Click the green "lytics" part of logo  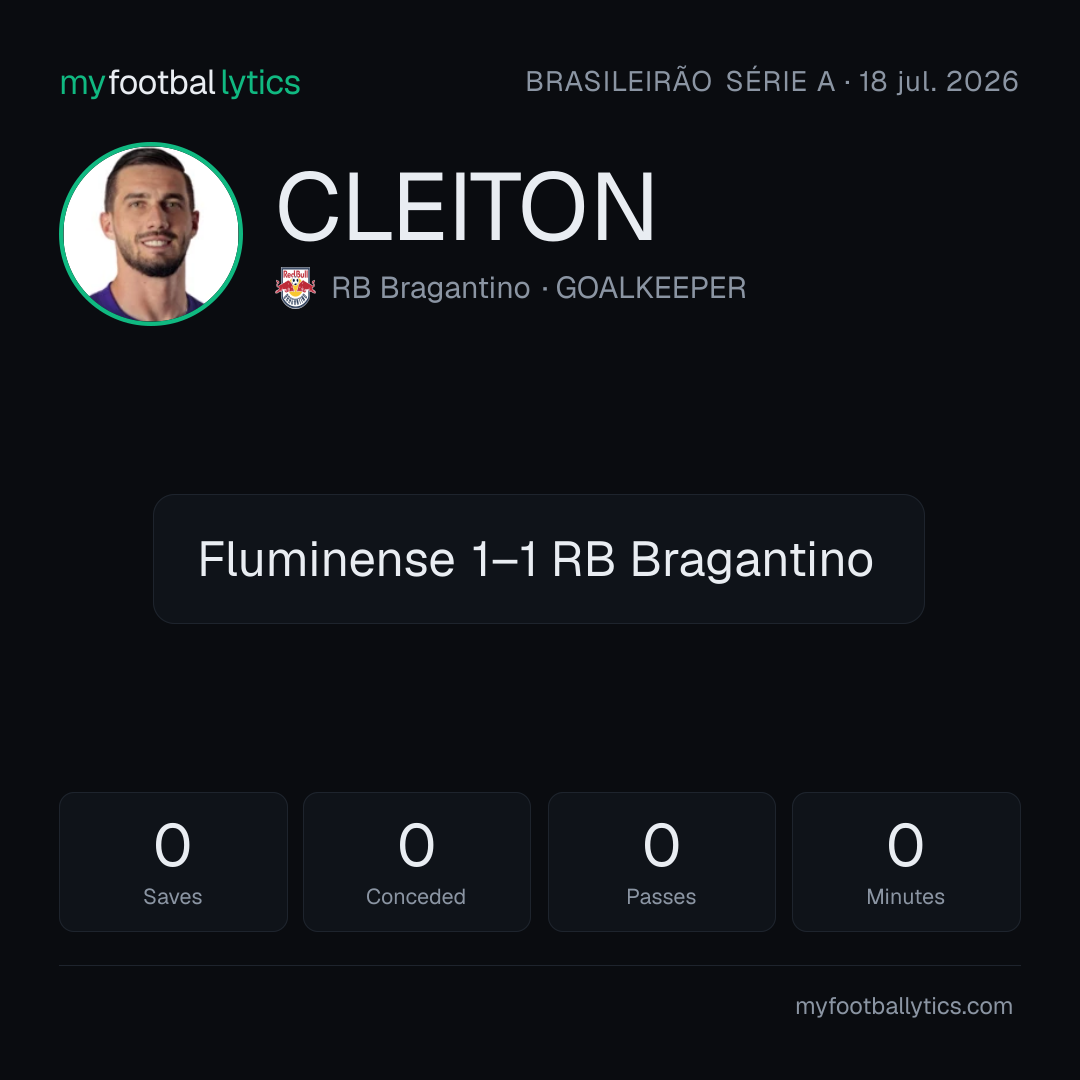click(x=260, y=83)
